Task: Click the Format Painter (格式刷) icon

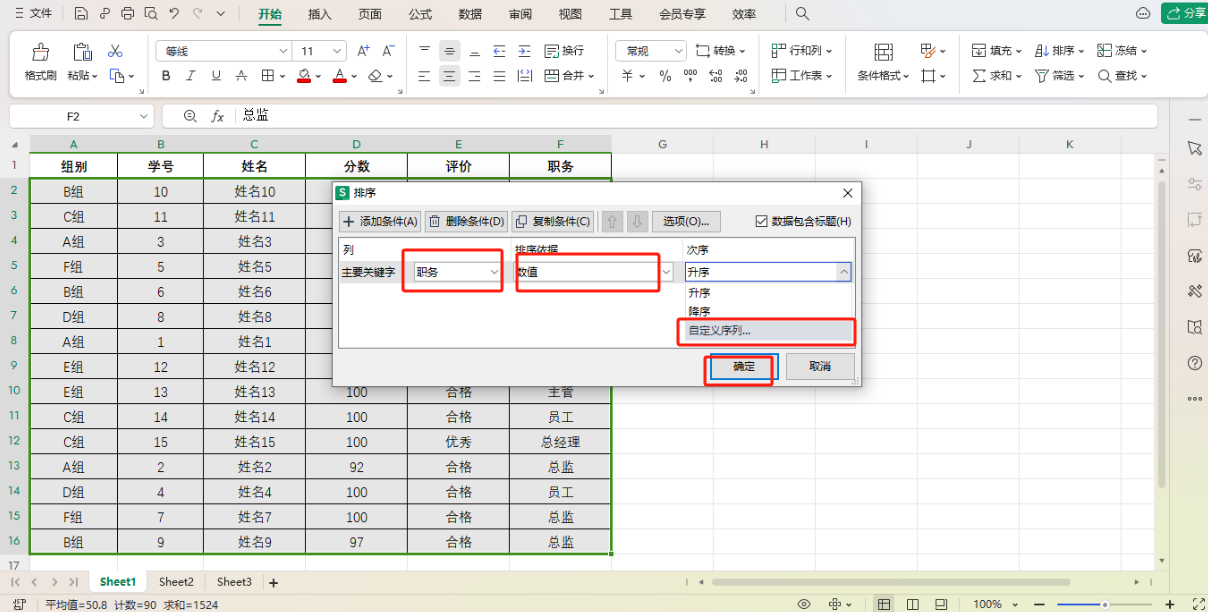Action: [x=41, y=51]
